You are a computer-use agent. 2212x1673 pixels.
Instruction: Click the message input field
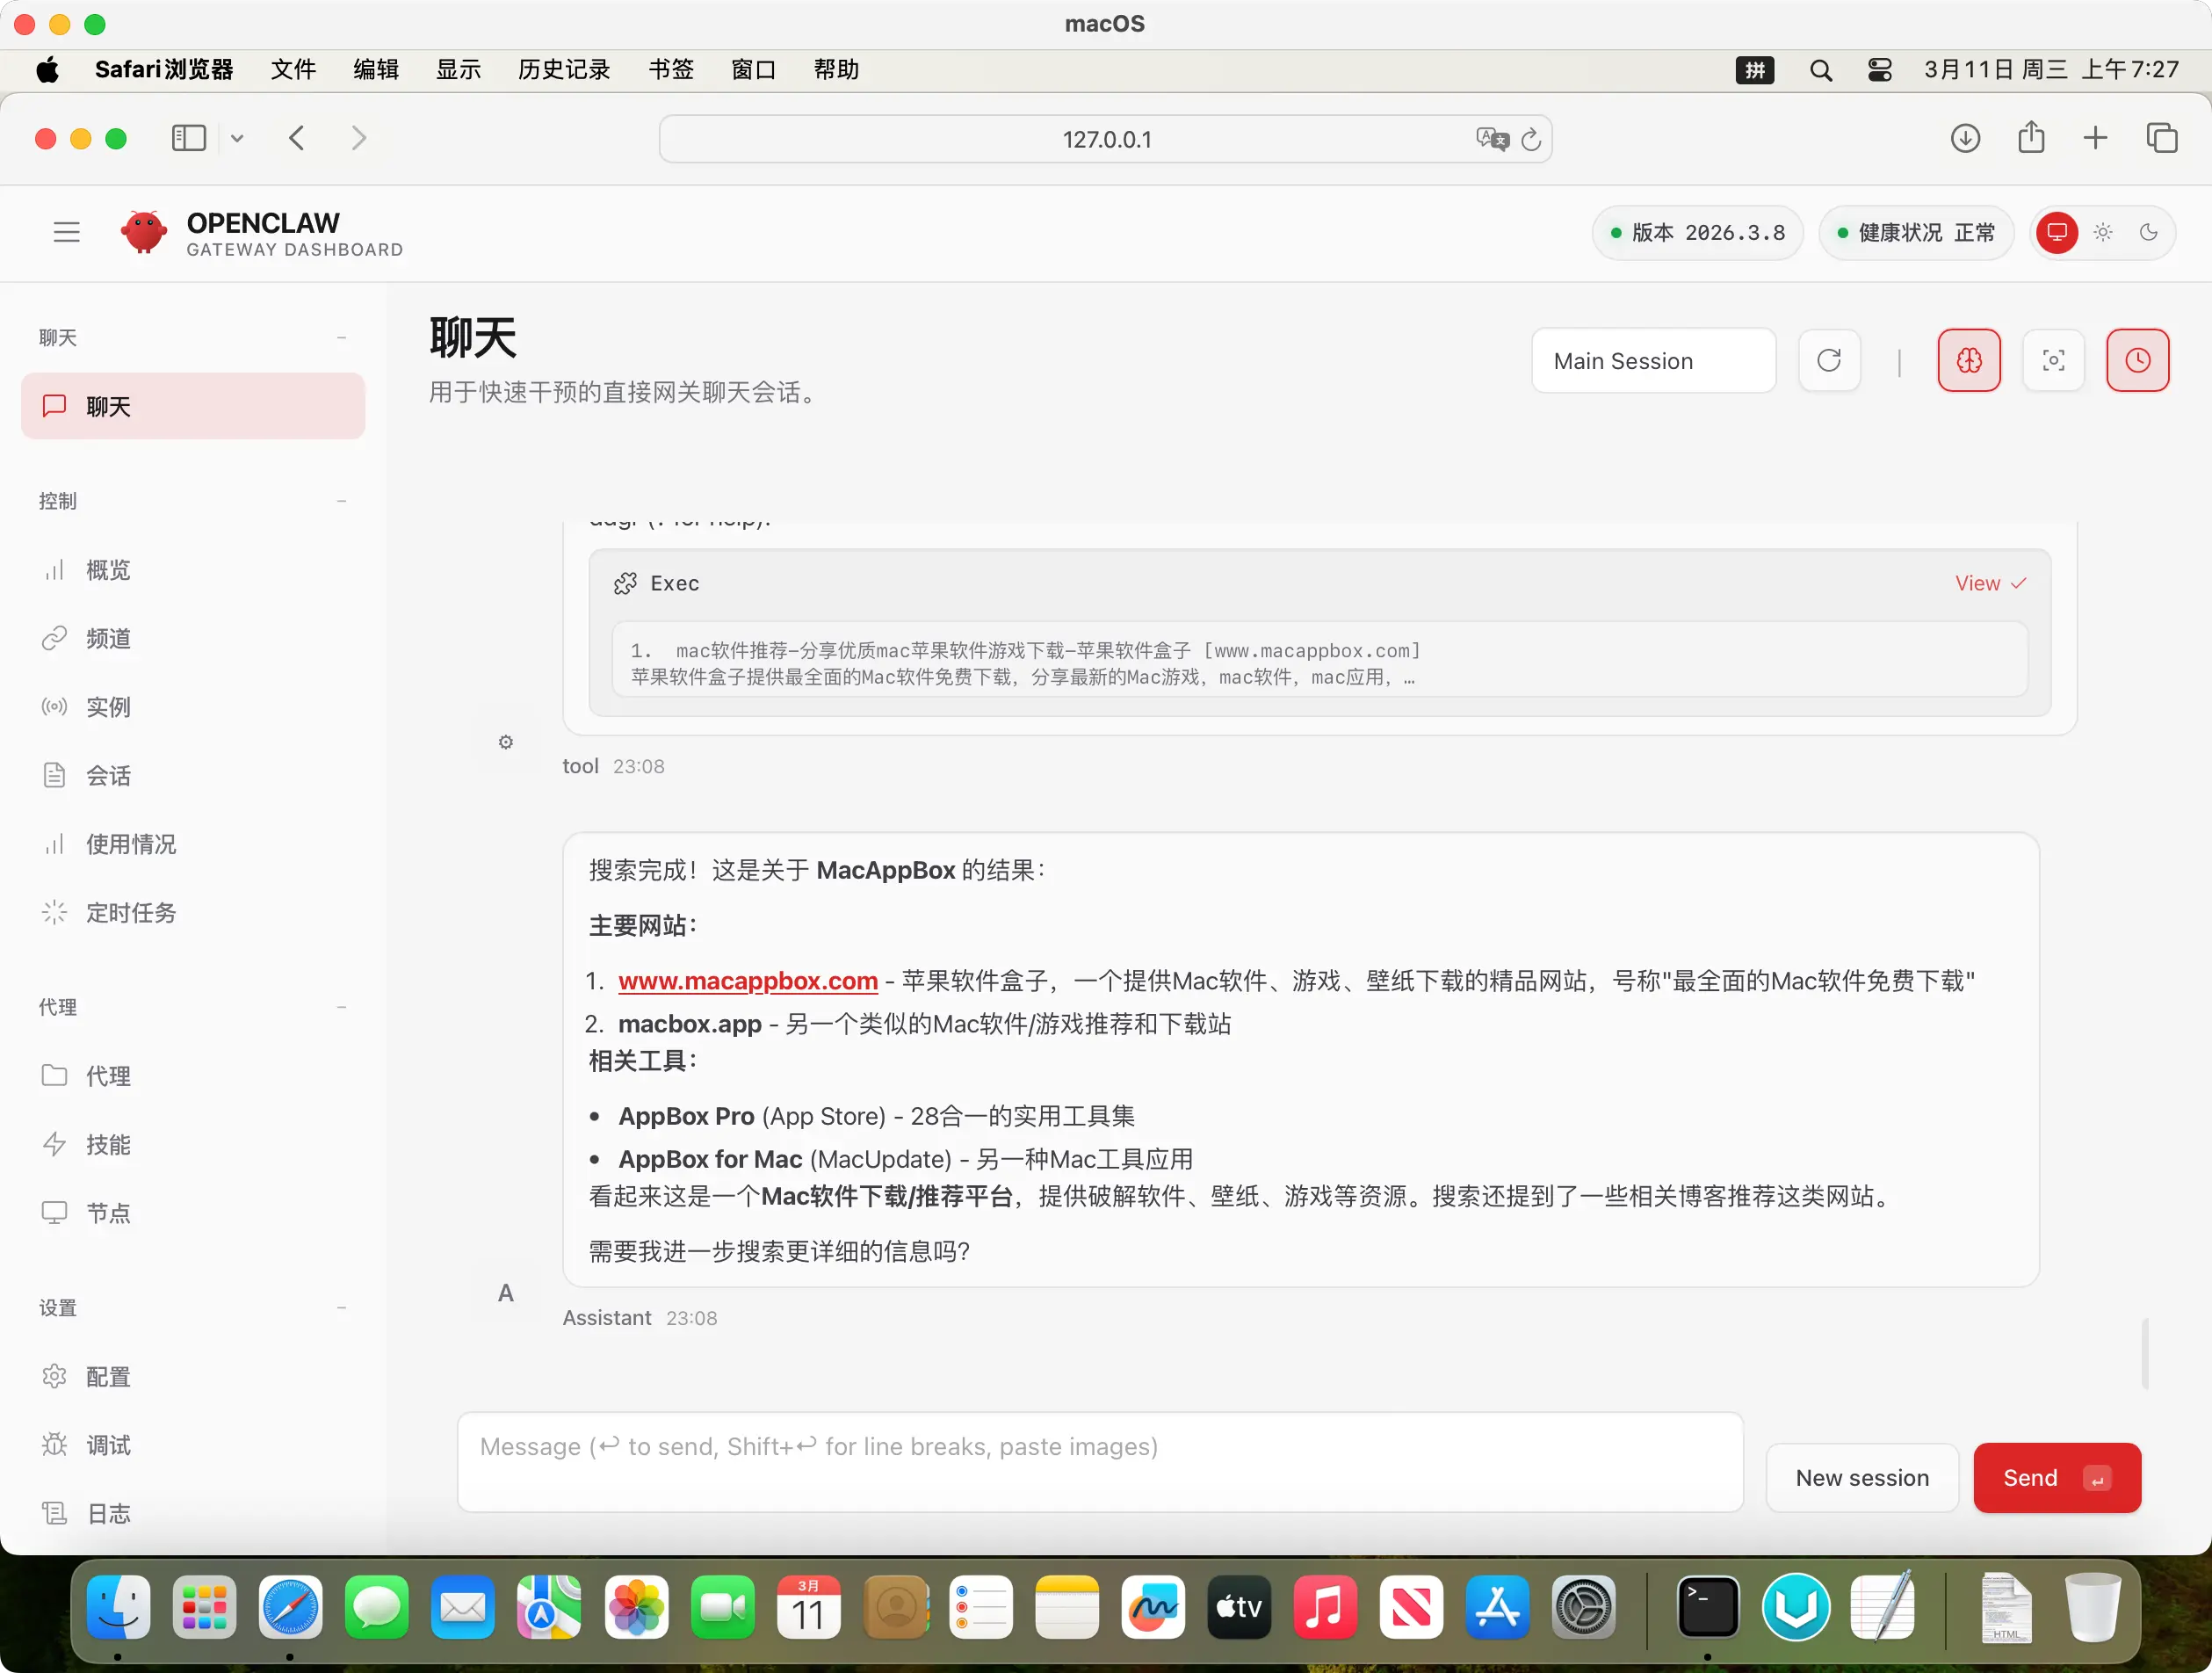click(1100, 1462)
